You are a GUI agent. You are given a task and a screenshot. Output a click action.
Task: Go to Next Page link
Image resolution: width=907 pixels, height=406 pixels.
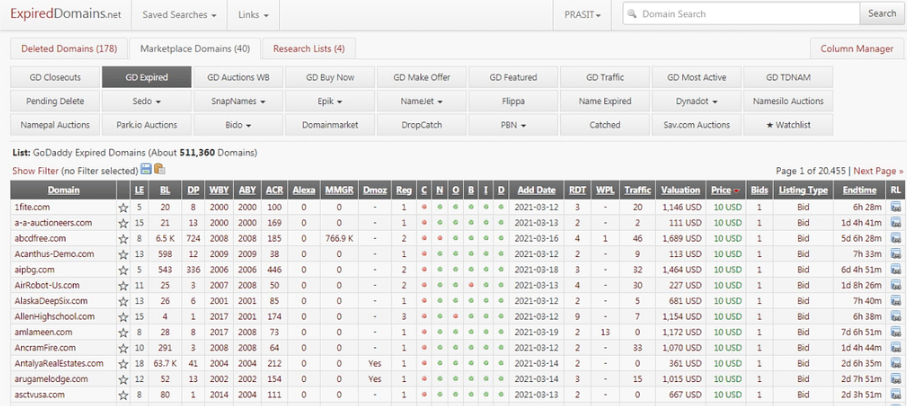[878, 171]
